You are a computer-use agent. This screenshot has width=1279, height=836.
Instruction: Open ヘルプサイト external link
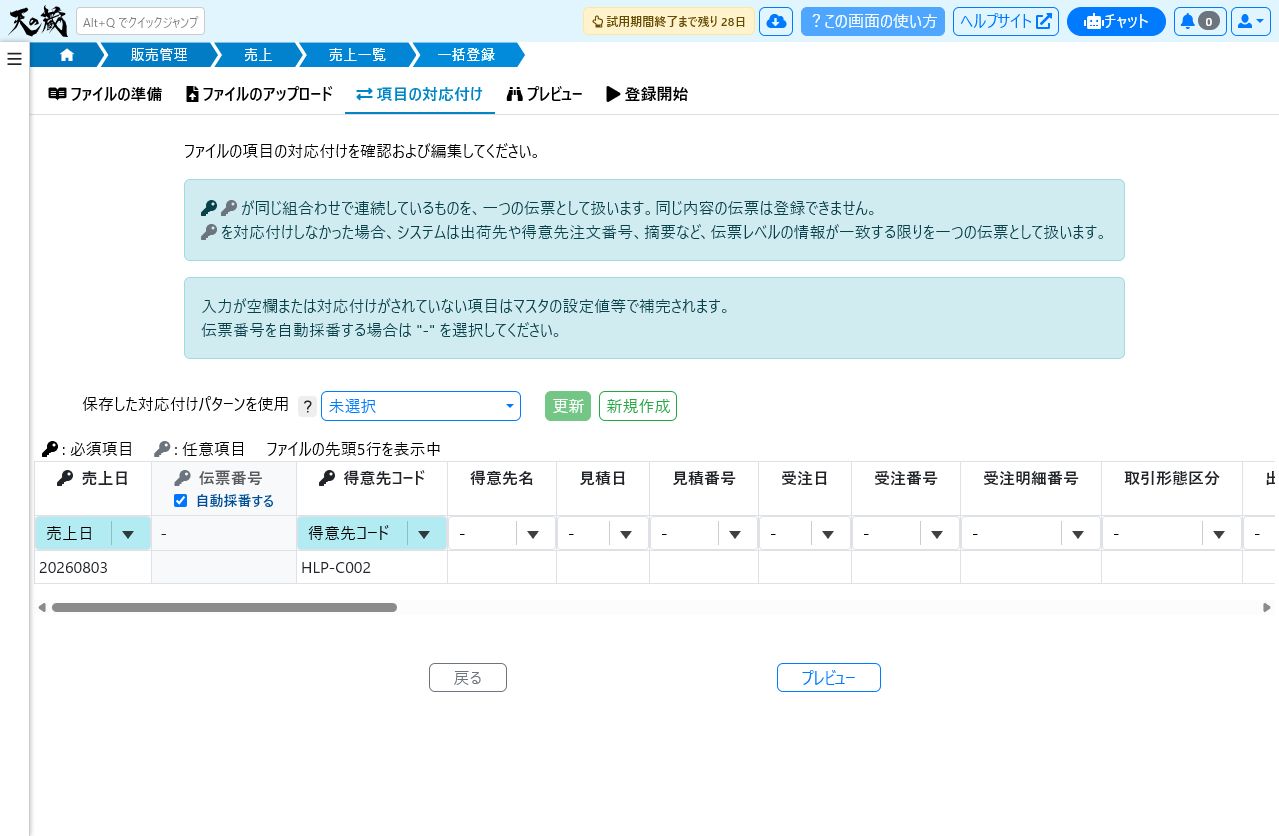pyautogui.click(x=1005, y=21)
